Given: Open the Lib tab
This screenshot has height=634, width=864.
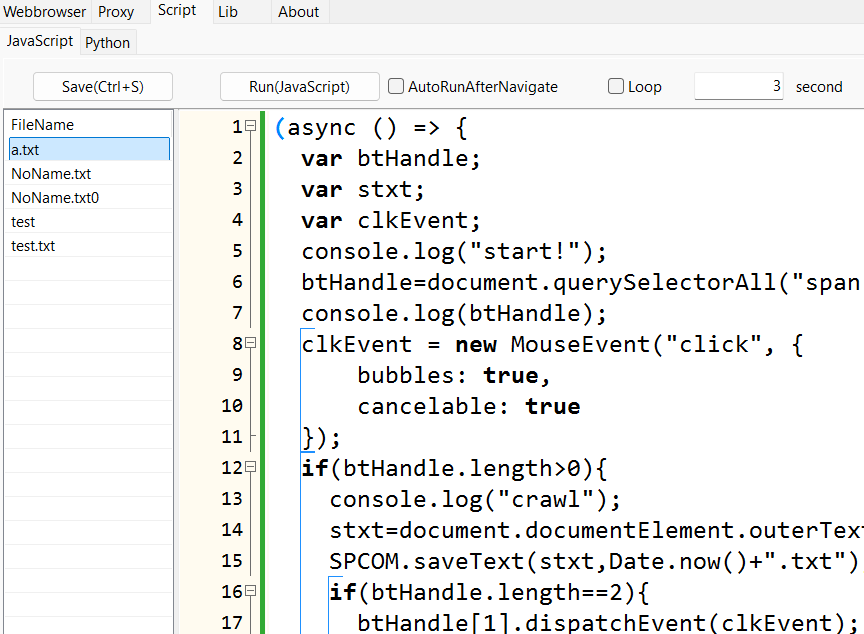Looking at the screenshot, I should [x=228, y=12].
